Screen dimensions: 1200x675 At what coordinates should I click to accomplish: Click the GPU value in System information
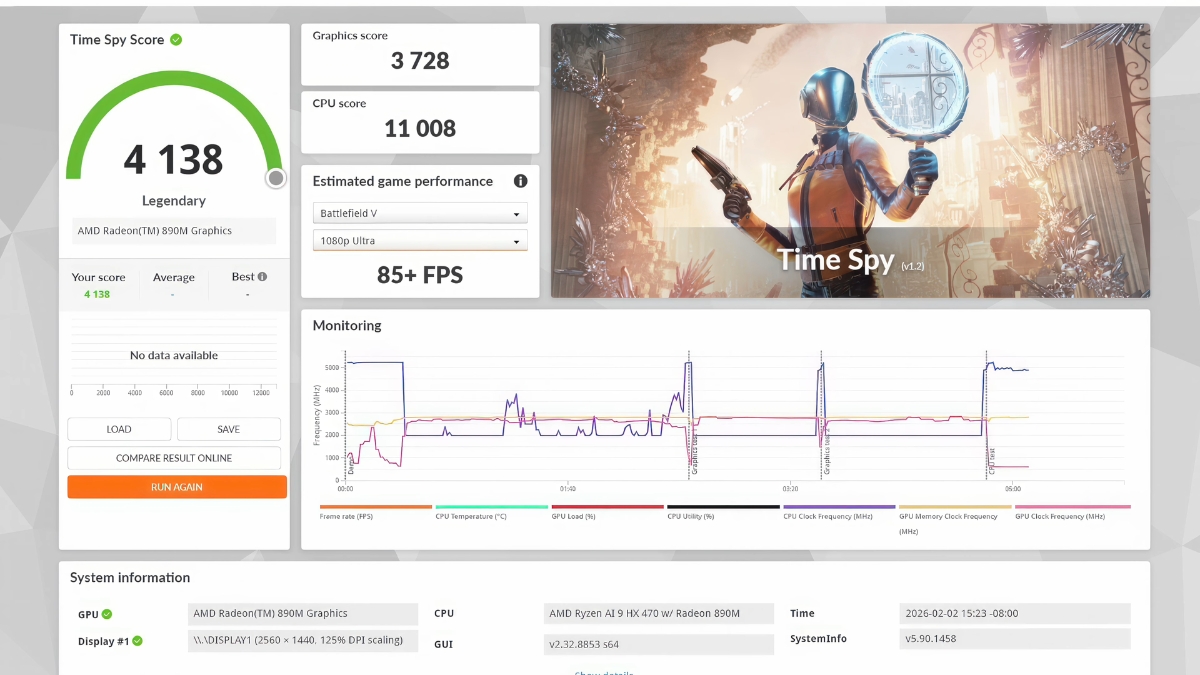coord(303,614)
